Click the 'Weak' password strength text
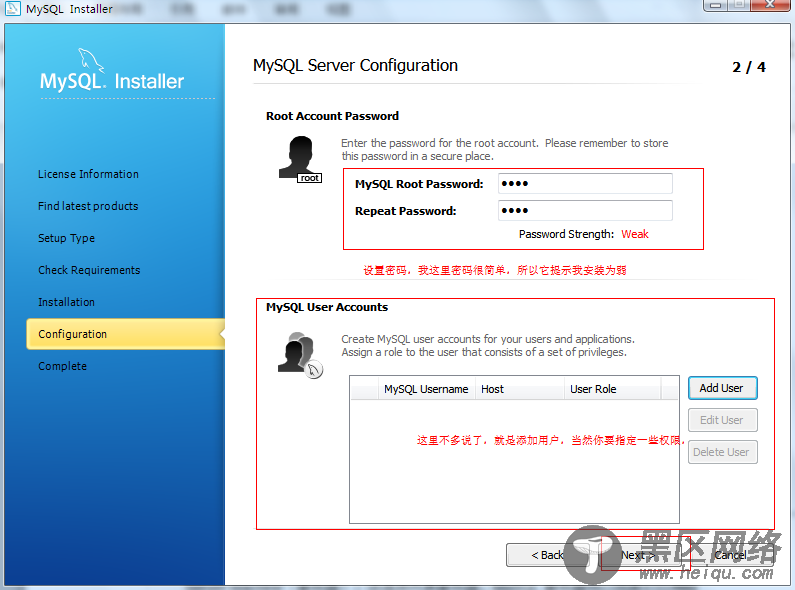Screen dimensions: 795x590 tap(635, 234)
